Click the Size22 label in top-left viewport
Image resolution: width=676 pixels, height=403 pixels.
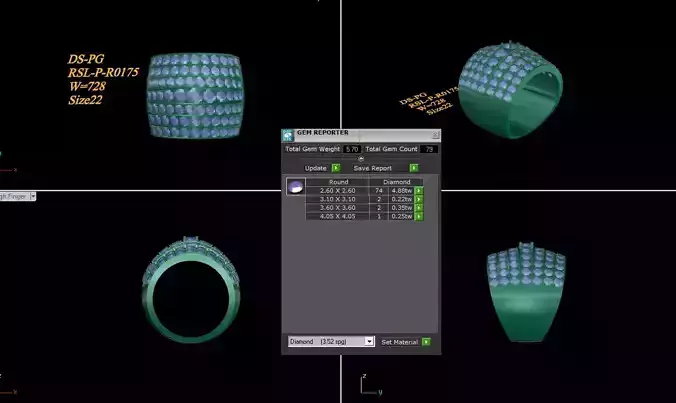tap(85, 100)
